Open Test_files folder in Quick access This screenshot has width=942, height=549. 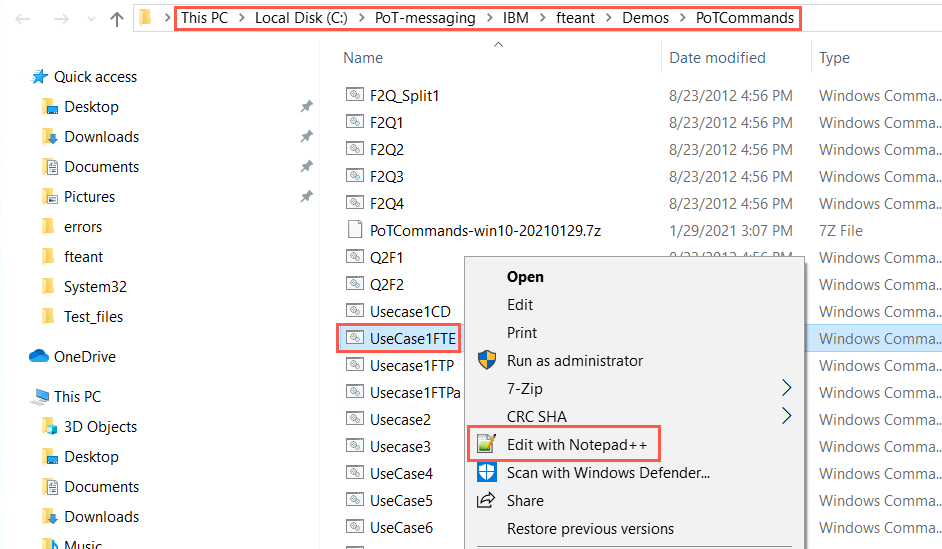click(93, 317)
